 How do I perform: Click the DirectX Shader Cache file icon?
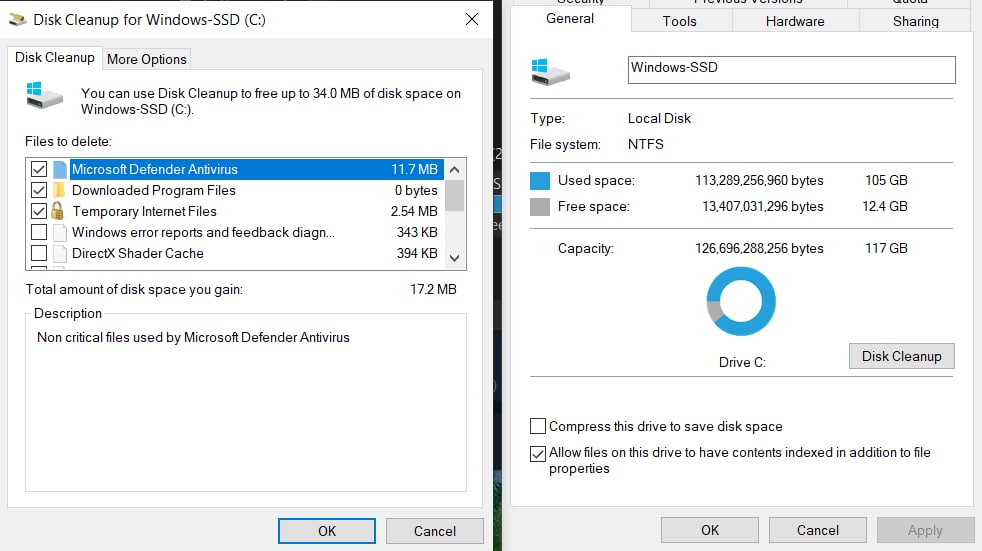[60, 254]
